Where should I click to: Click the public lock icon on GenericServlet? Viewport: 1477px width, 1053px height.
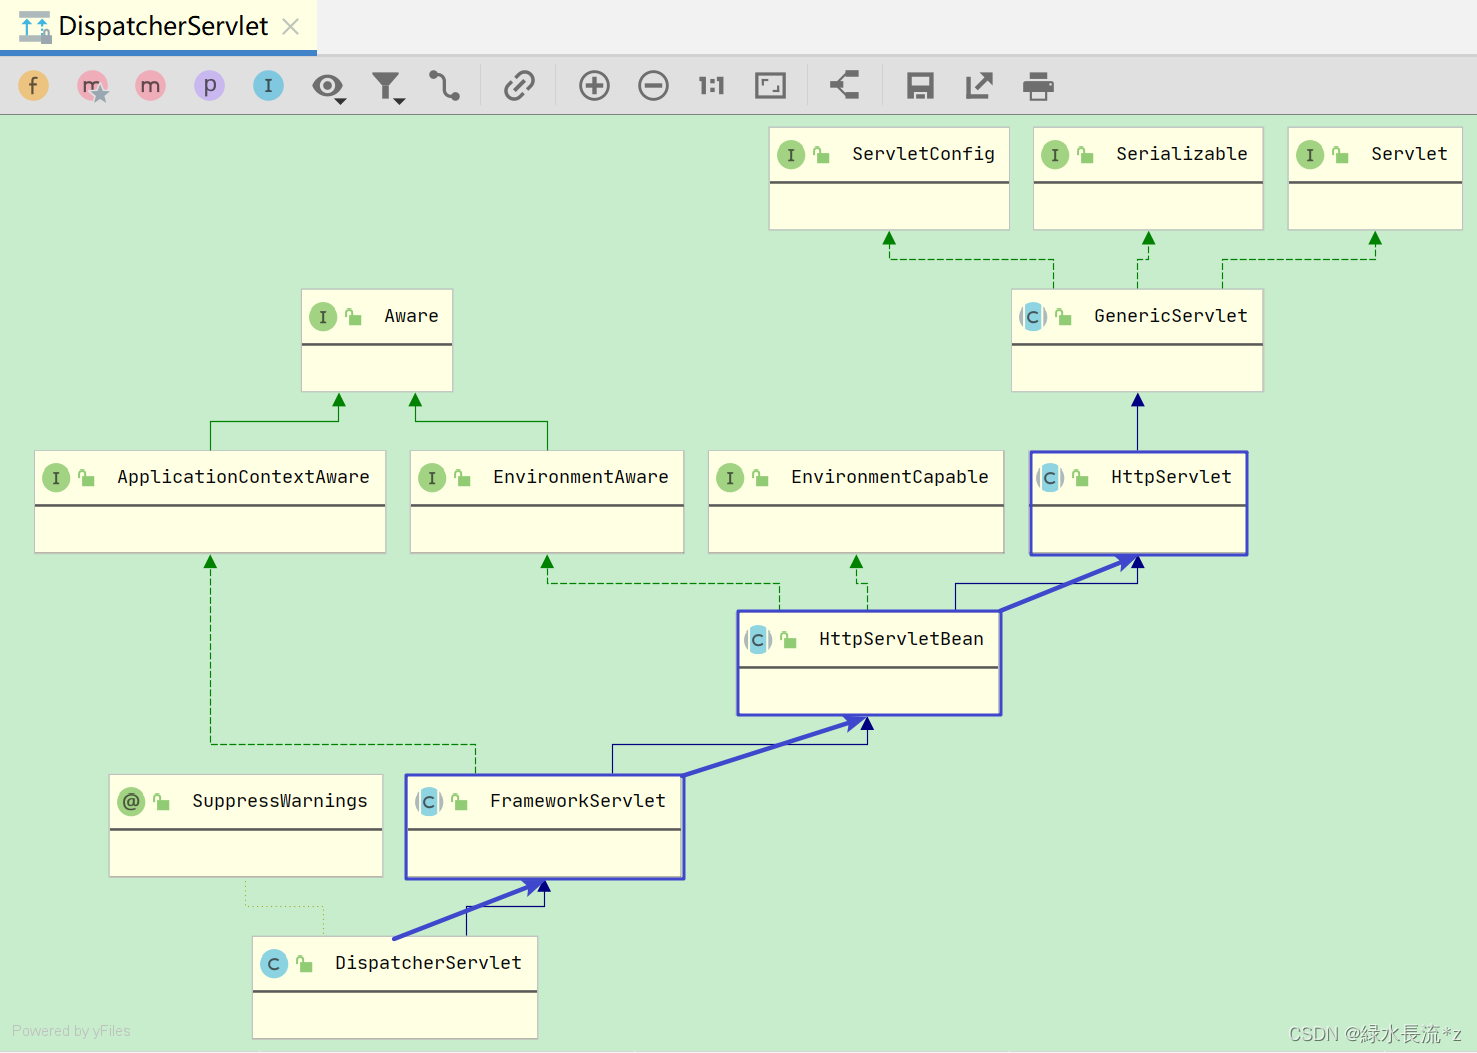[x=1063, y=316]
